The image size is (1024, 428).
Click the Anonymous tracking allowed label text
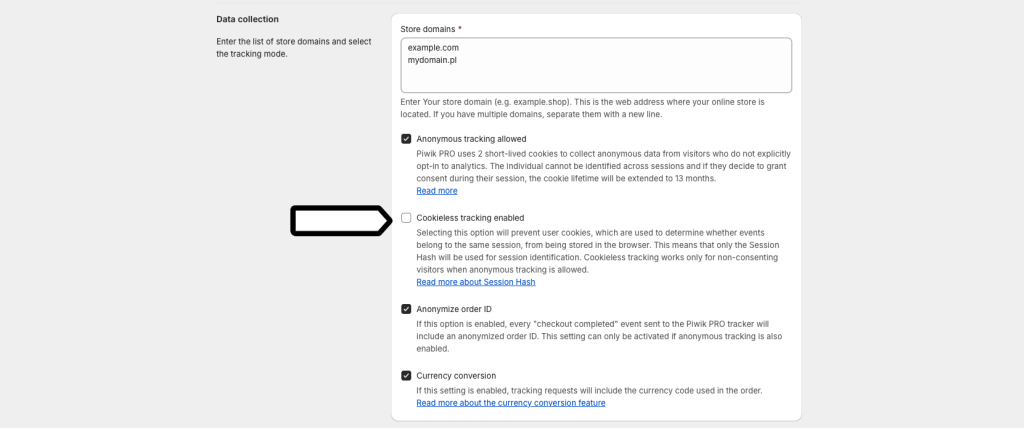click(x=472, y=139)
